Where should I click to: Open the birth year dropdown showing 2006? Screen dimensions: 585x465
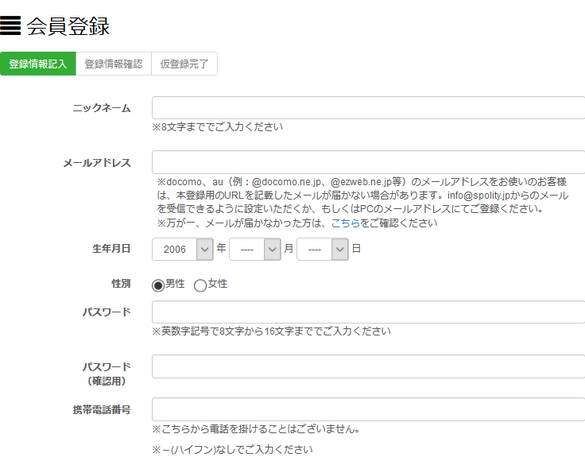pos(183,249)
